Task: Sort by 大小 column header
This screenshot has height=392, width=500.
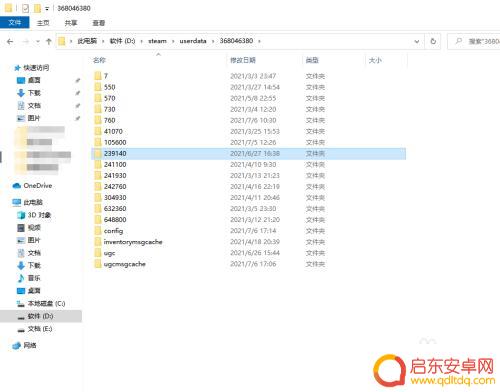Action: (x=375, y=60)
